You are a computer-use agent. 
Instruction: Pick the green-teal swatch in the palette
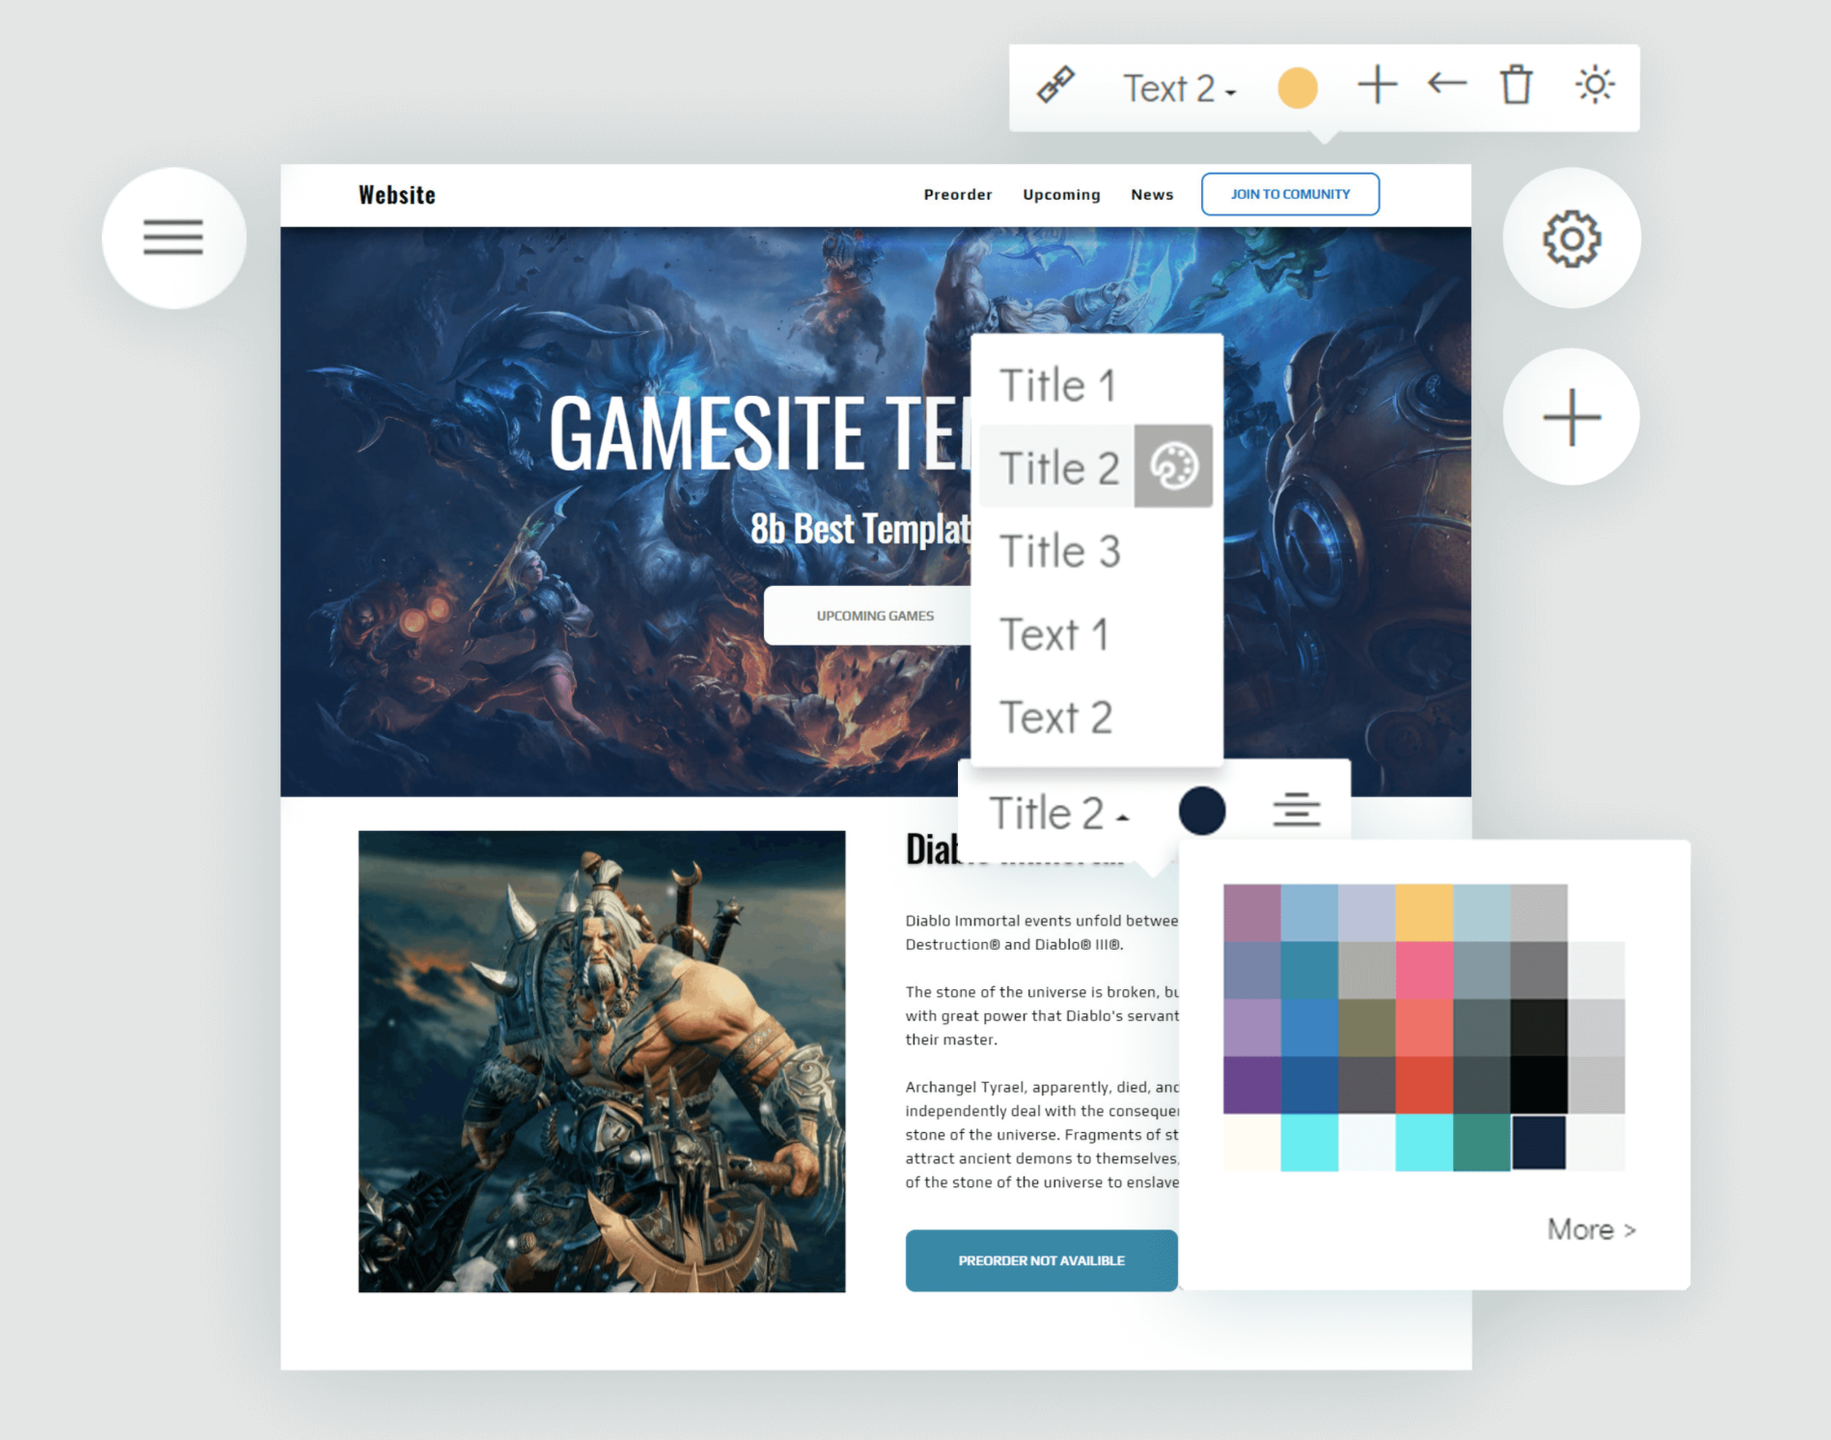[1481, 1142]
